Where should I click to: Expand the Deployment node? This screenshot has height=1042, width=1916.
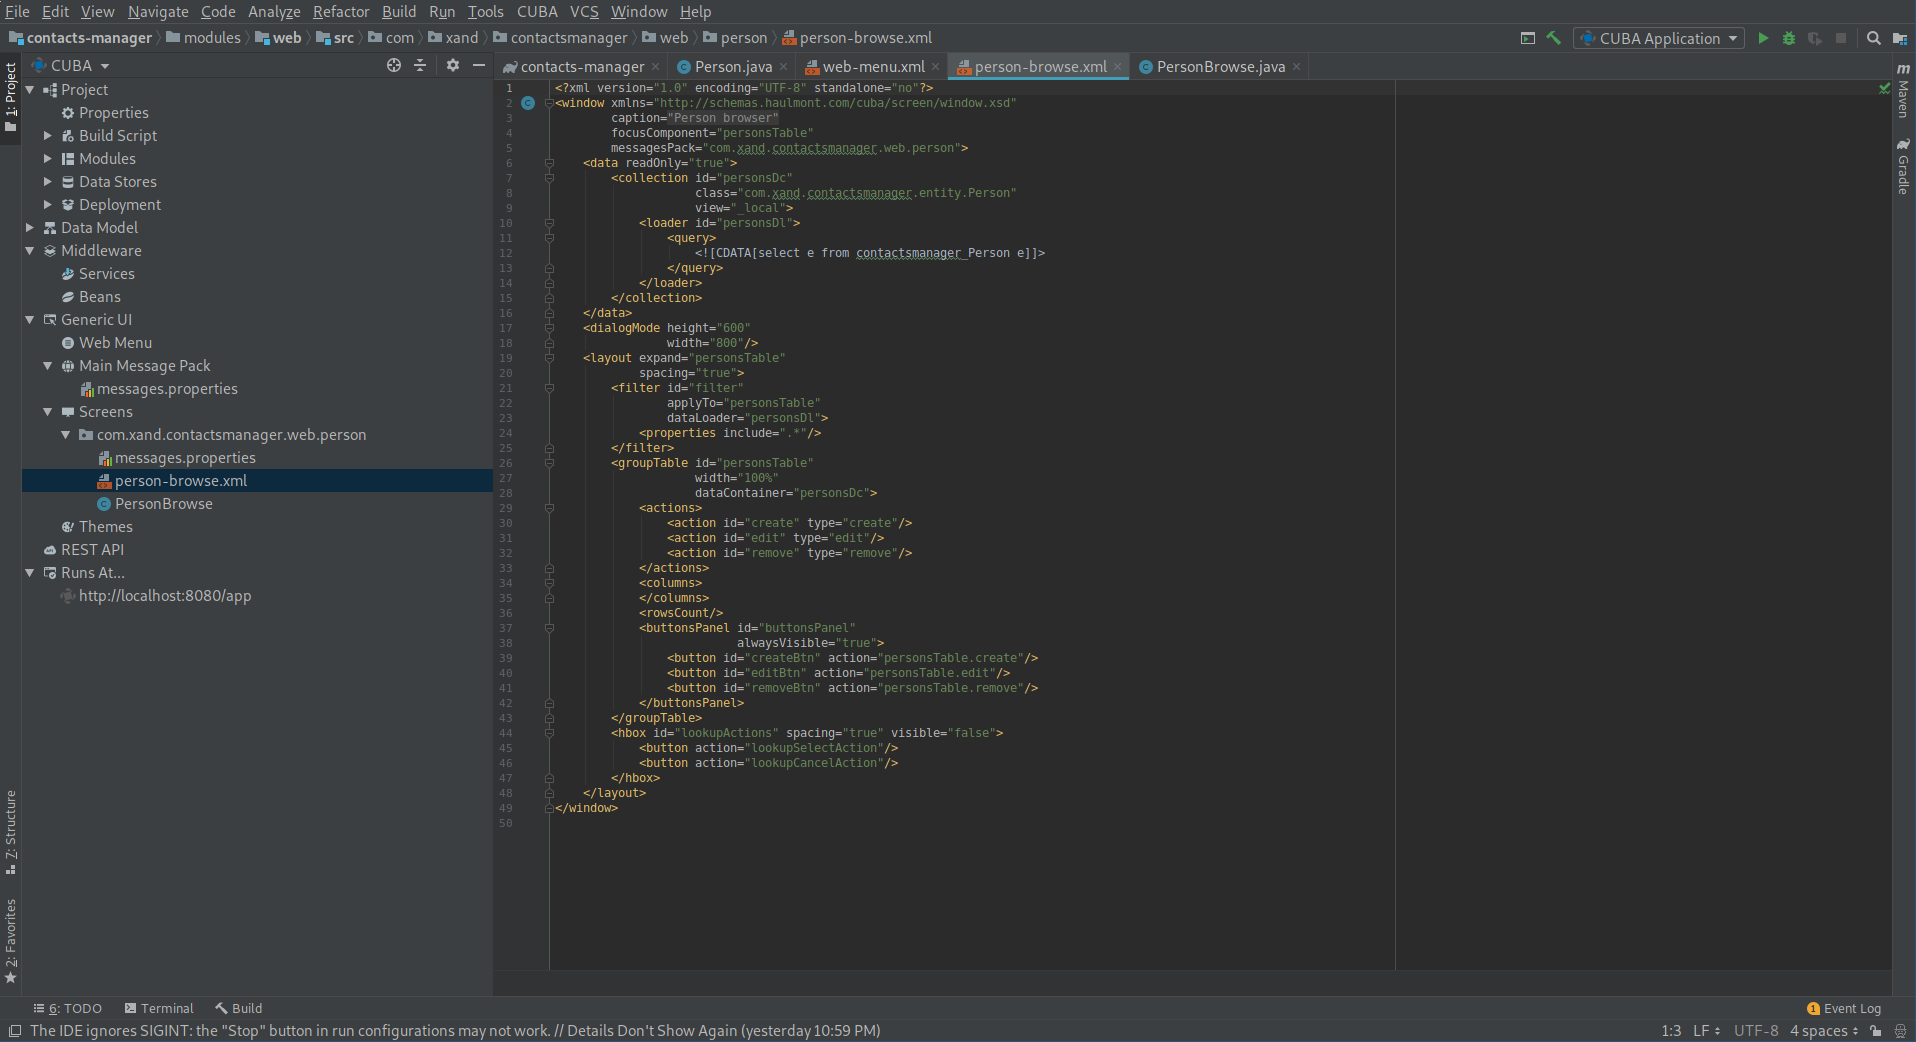point(47,205)
